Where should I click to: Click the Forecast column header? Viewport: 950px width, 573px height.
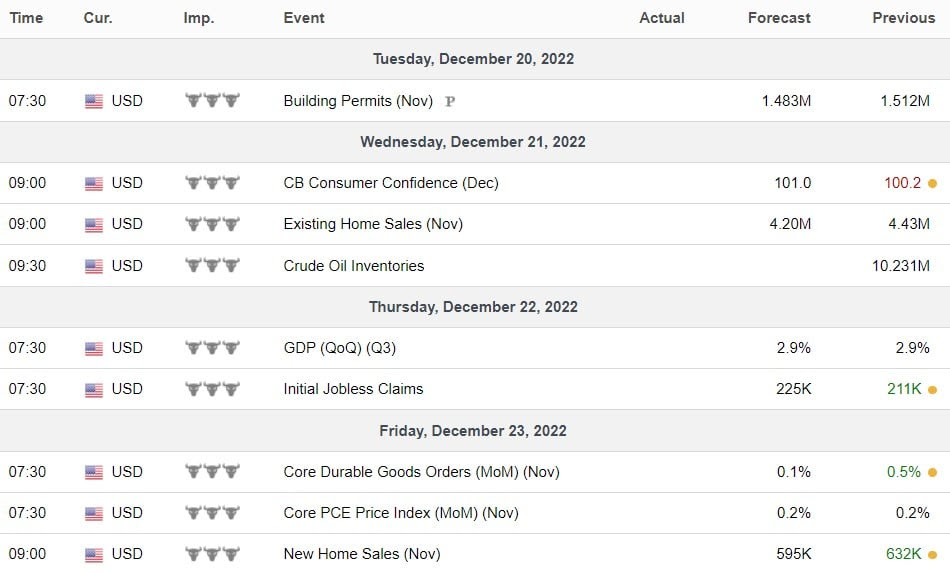pos(779,18)
